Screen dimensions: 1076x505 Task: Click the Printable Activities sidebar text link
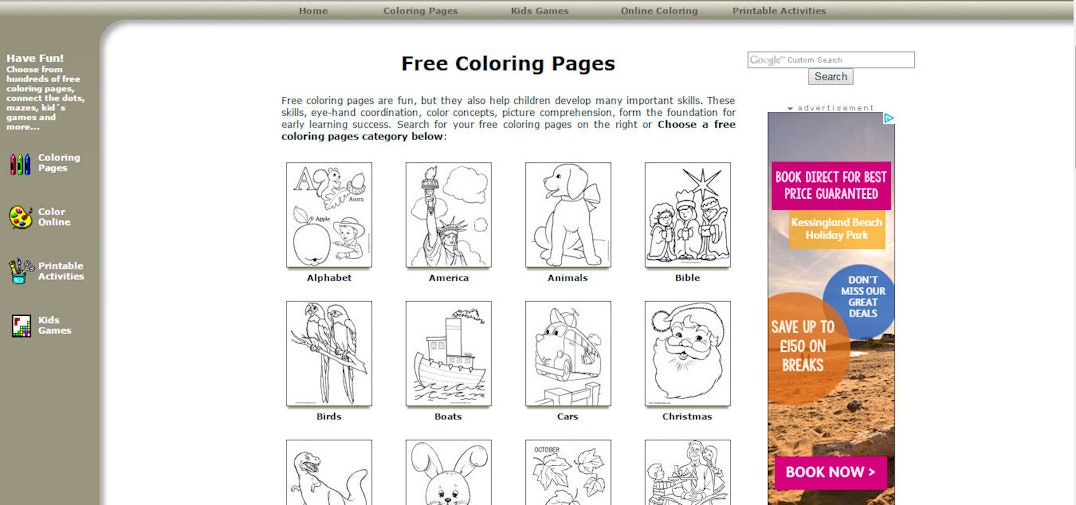click(x=61, y=271)
